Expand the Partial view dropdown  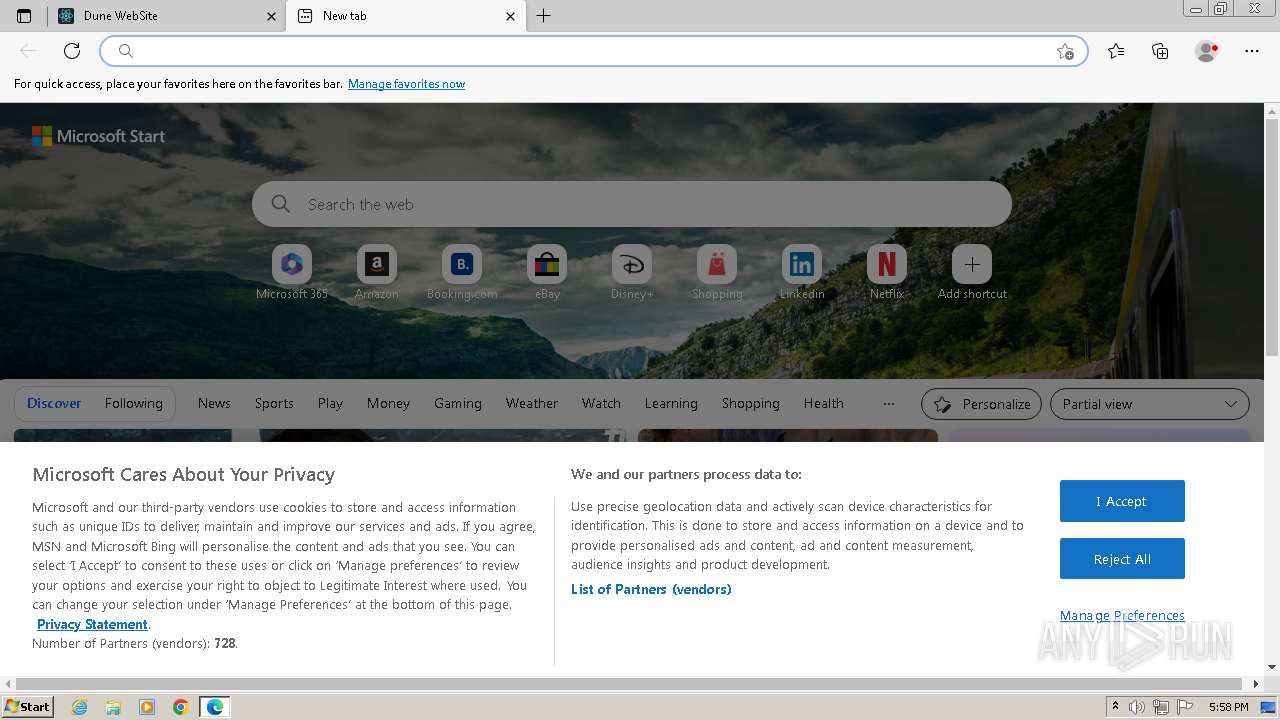click(1150, 404)
